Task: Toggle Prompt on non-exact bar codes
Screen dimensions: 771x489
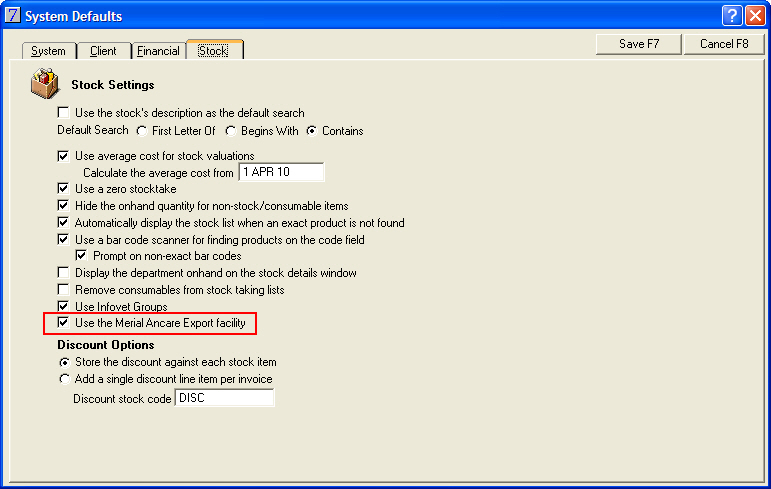Action: (81, 256)
